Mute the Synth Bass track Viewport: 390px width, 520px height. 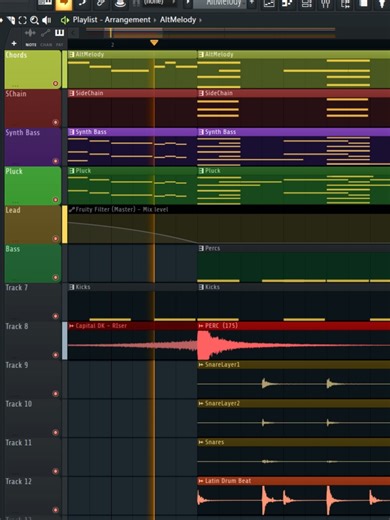[x=56, y=161]
